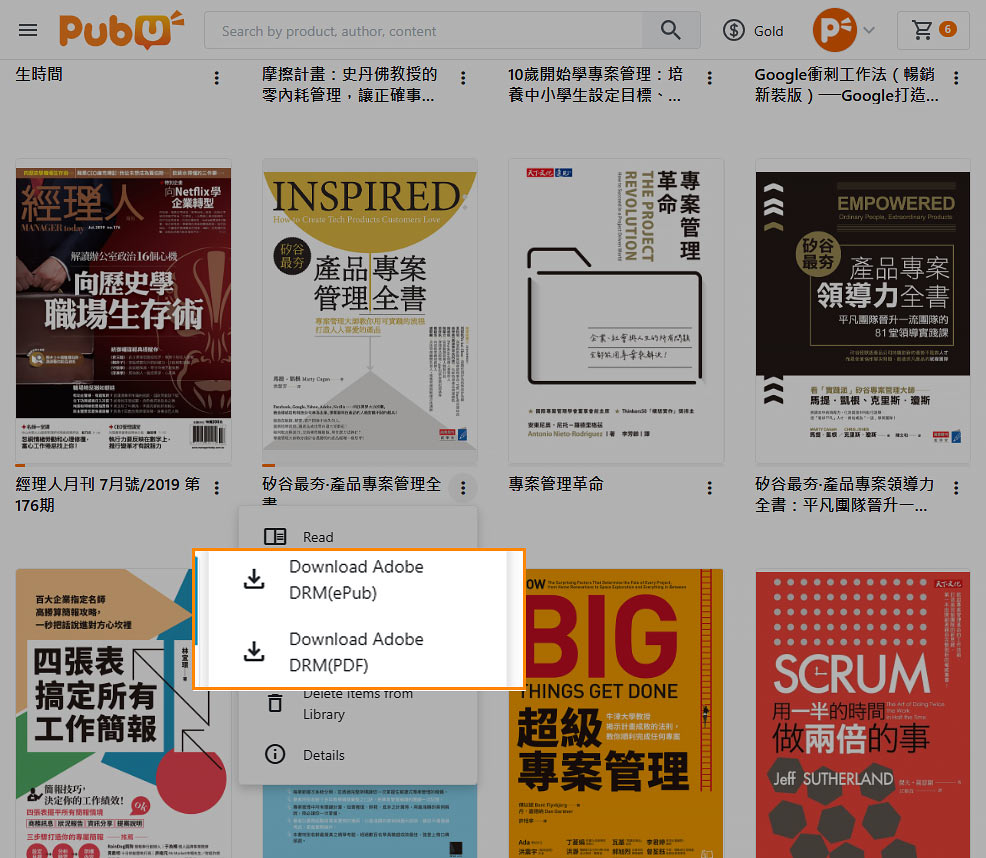Click the search magnifier icon
The width and height of the screenshot is (986, 858).
(670, 30)
